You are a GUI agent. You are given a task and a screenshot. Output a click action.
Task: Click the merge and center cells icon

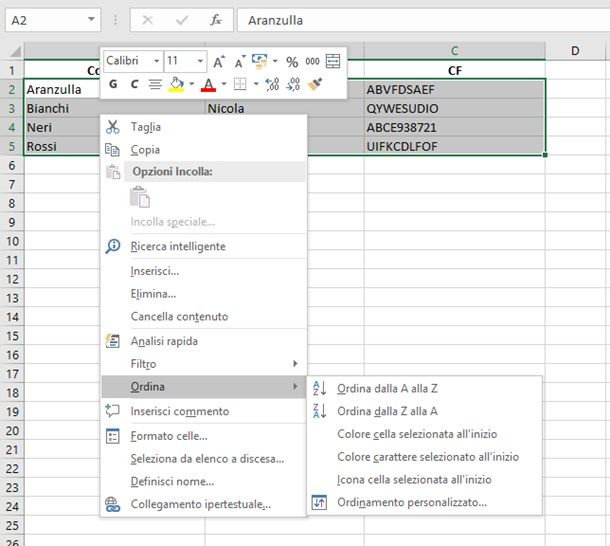click(x=333, y=61)
